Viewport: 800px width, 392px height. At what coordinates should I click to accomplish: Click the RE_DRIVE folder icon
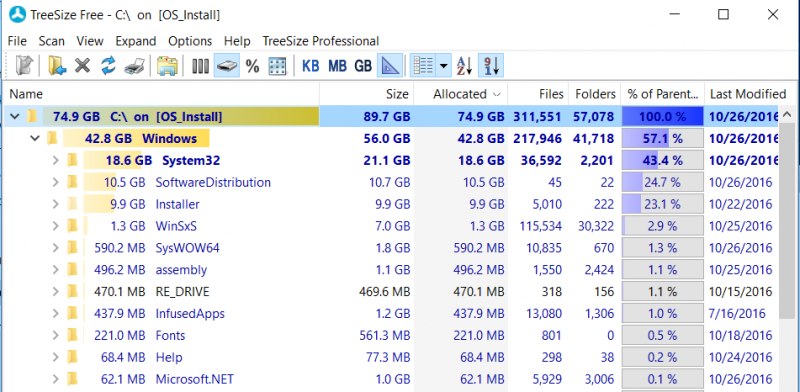(x=72, y=291)
